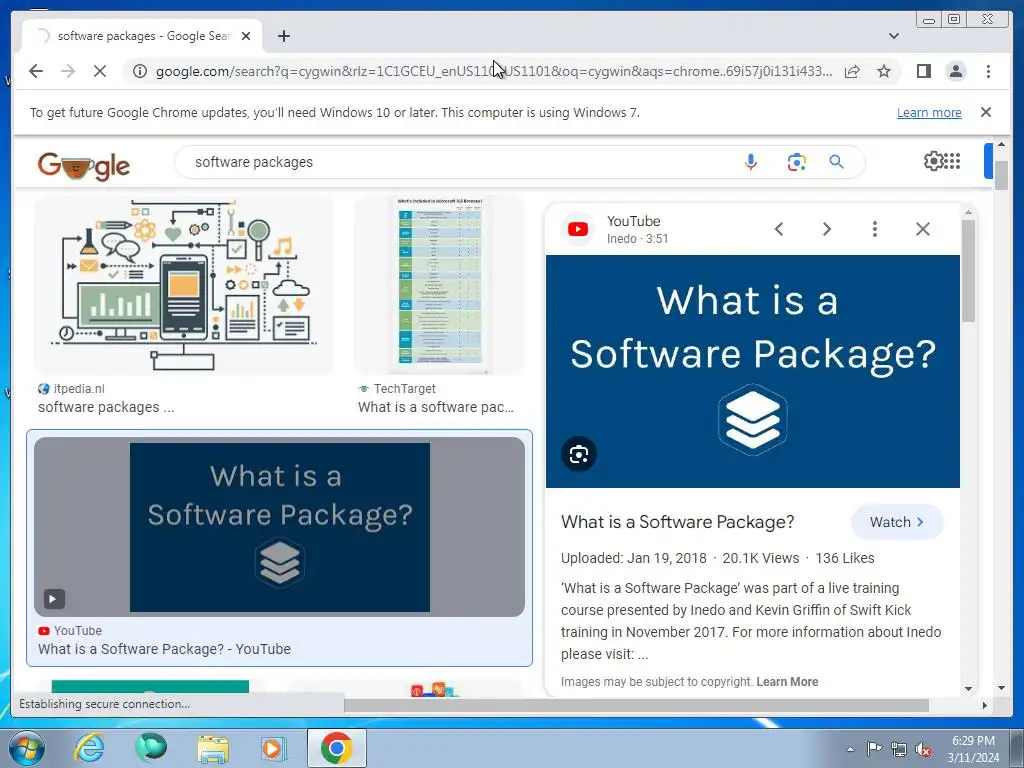
Task: Click the magnifier search button
Action: 836,162
